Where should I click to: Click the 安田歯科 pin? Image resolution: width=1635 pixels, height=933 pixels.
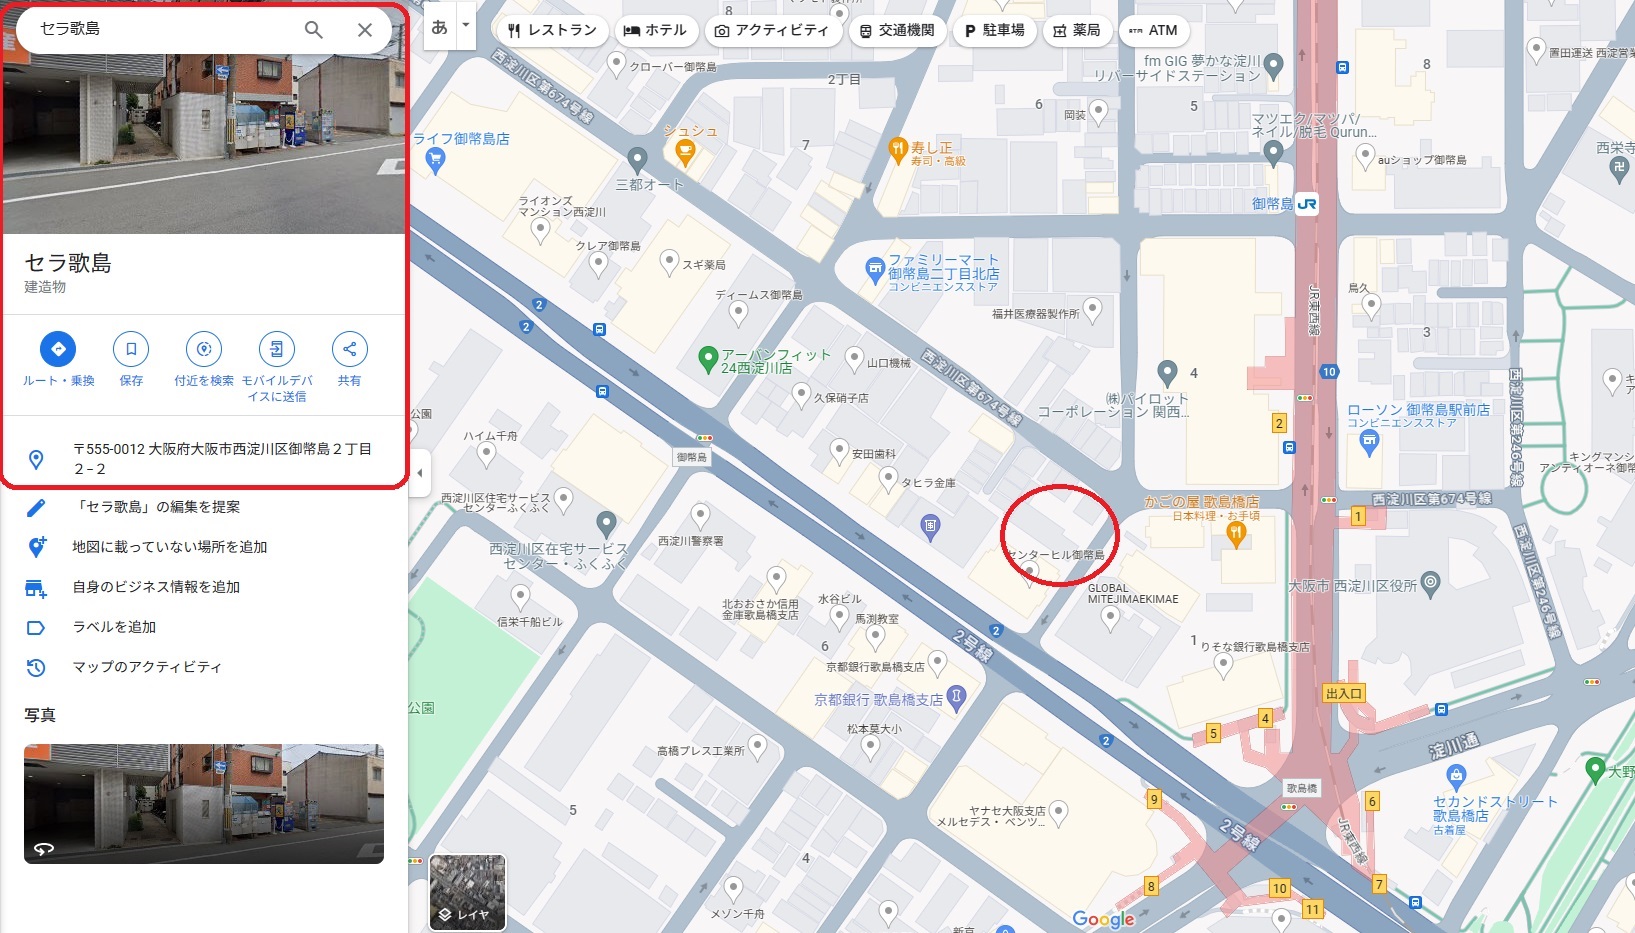pos(839,451)
